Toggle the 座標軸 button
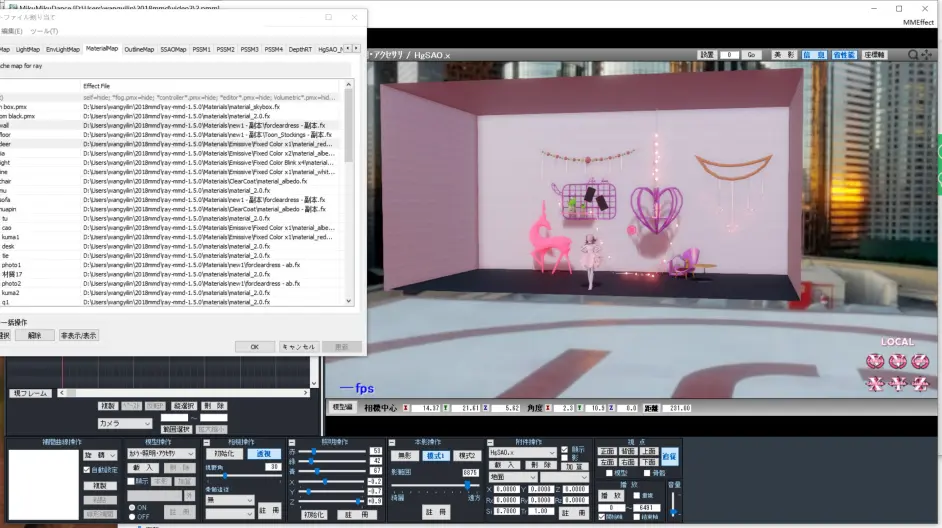 pos(874,55)
